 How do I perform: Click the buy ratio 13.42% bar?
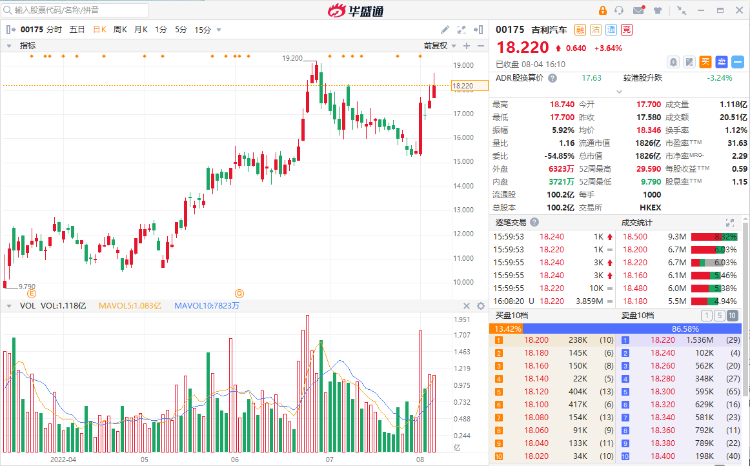click(x=506, y=329)
